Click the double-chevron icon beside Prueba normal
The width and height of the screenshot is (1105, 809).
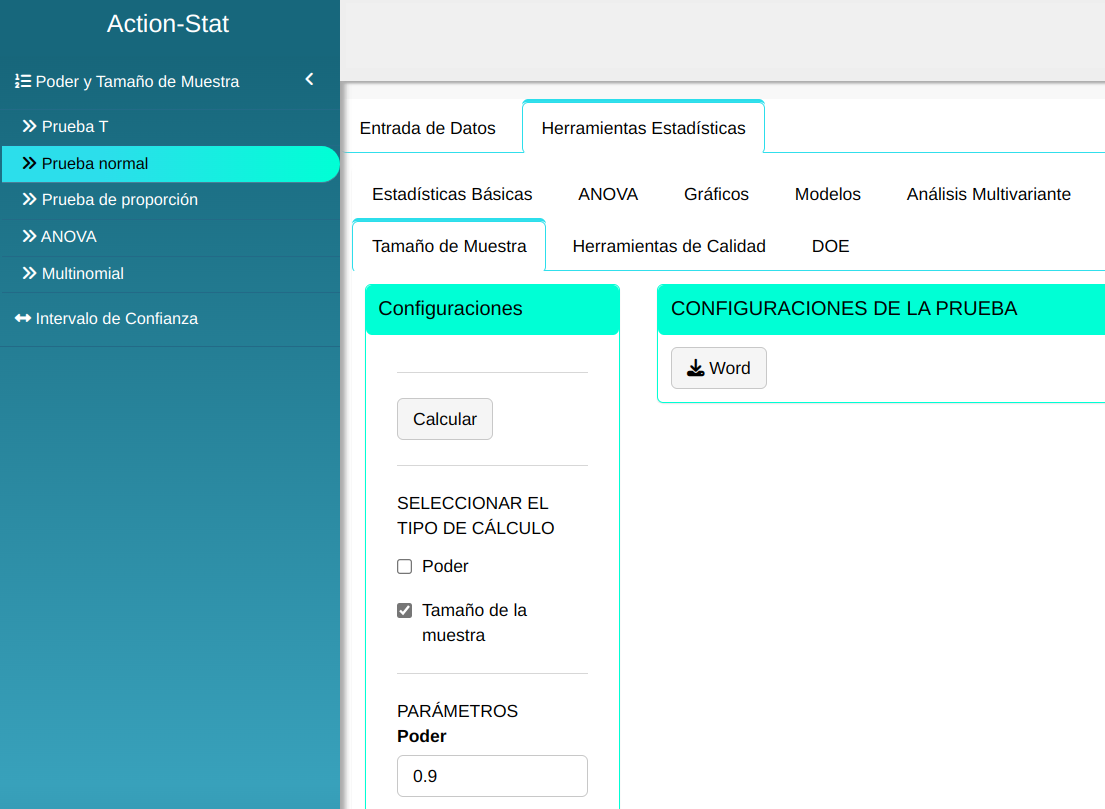click(29, 164)
